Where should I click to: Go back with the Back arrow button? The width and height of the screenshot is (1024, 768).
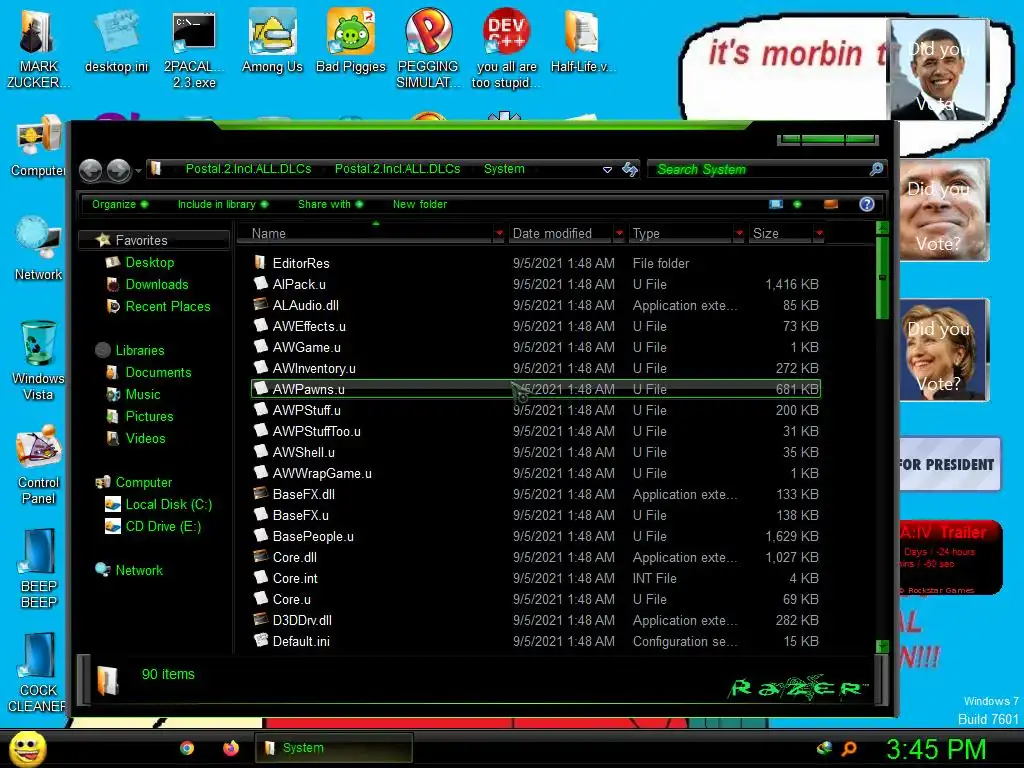pyautogui.click(x=91, y=170)
